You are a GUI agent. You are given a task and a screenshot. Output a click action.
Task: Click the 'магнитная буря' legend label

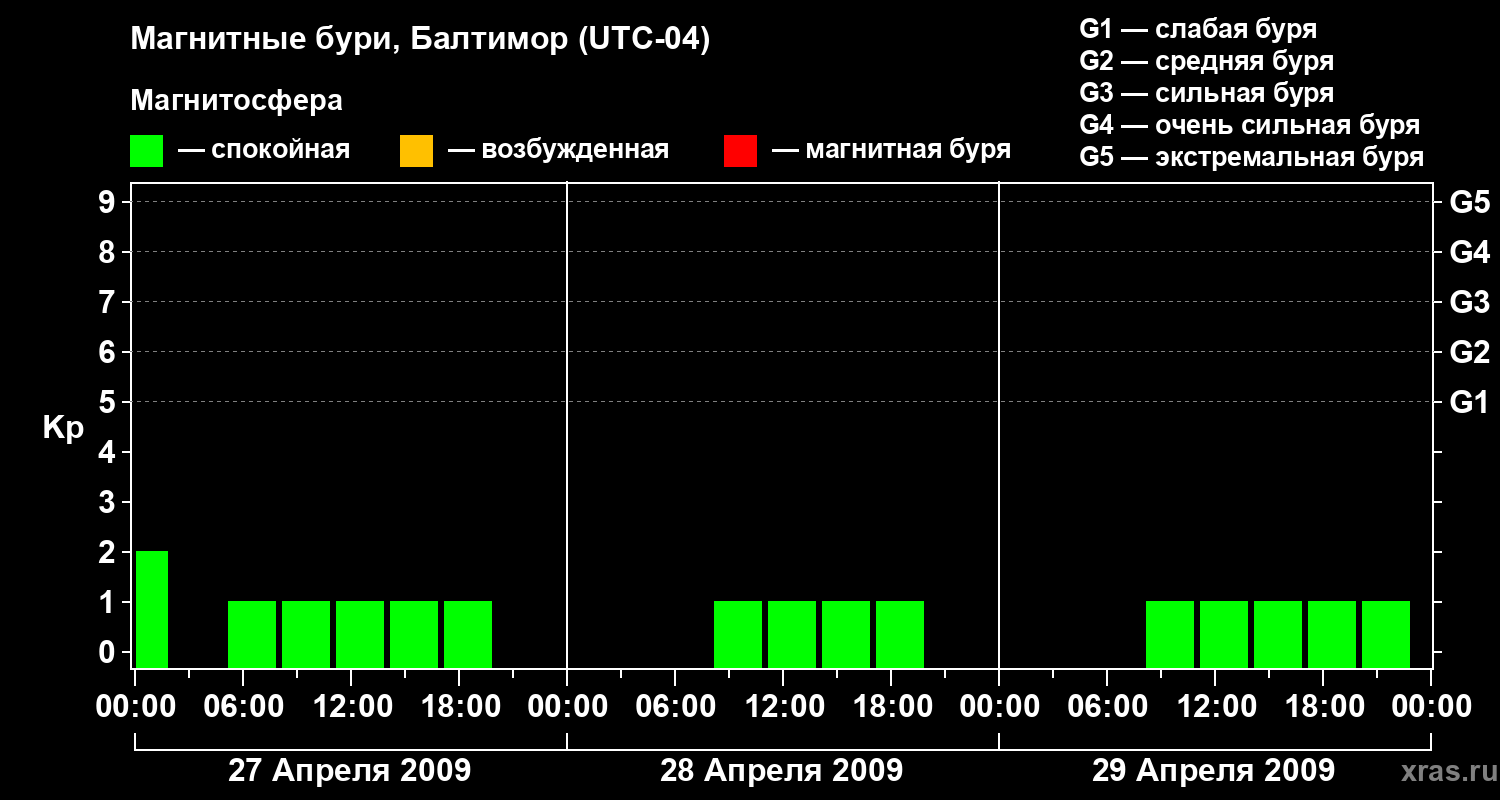pos(908,150)
